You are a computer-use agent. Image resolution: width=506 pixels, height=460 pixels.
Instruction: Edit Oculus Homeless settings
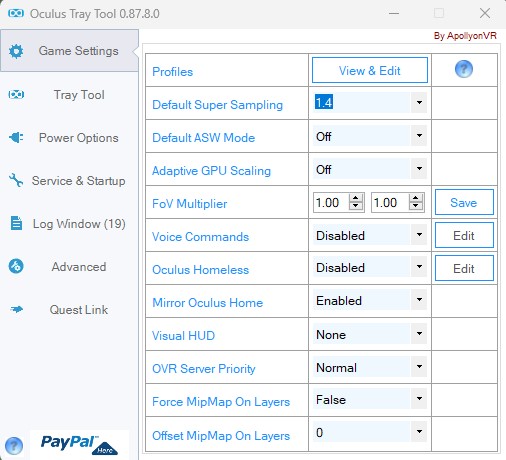click(x=464, y=268)
